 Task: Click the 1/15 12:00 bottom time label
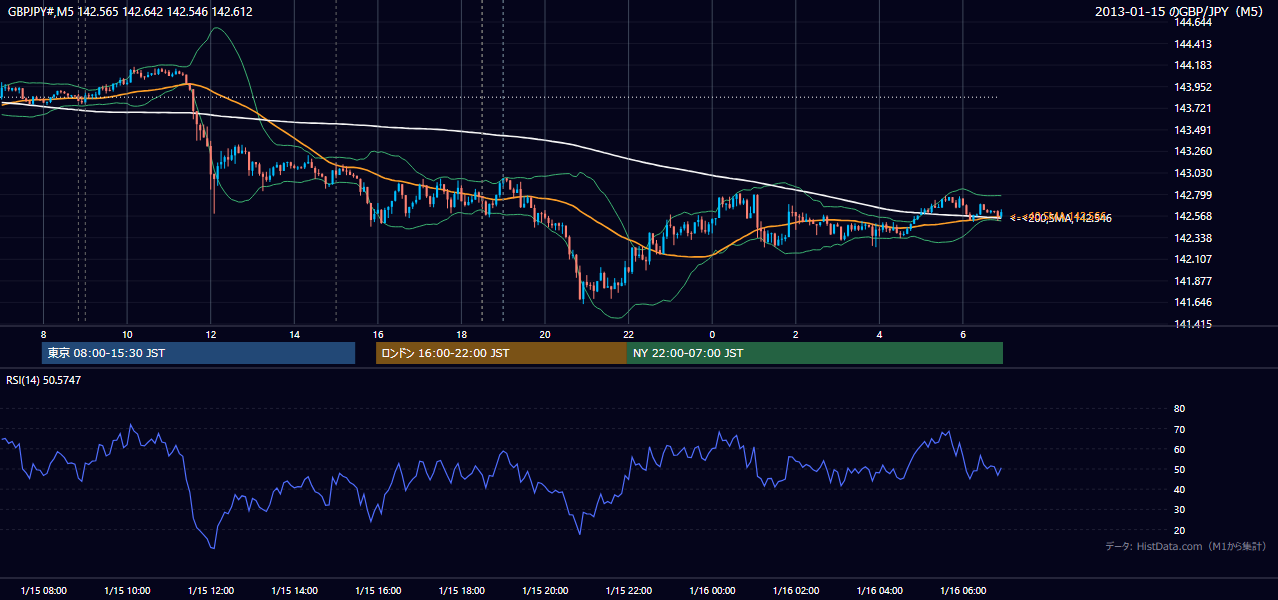(211, 591)
